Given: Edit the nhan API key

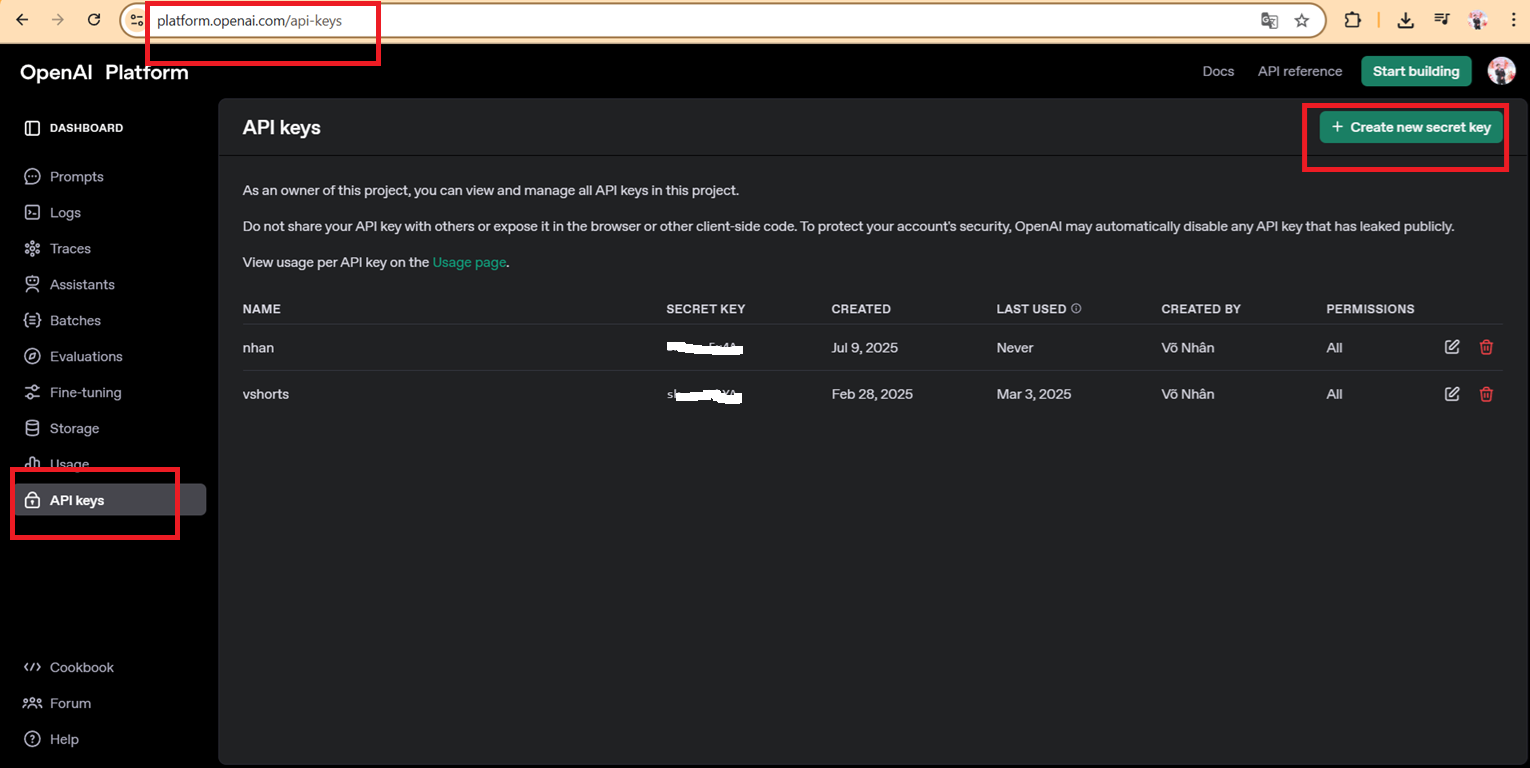Looking at the screenshot, I should (x=1452, y=347).
